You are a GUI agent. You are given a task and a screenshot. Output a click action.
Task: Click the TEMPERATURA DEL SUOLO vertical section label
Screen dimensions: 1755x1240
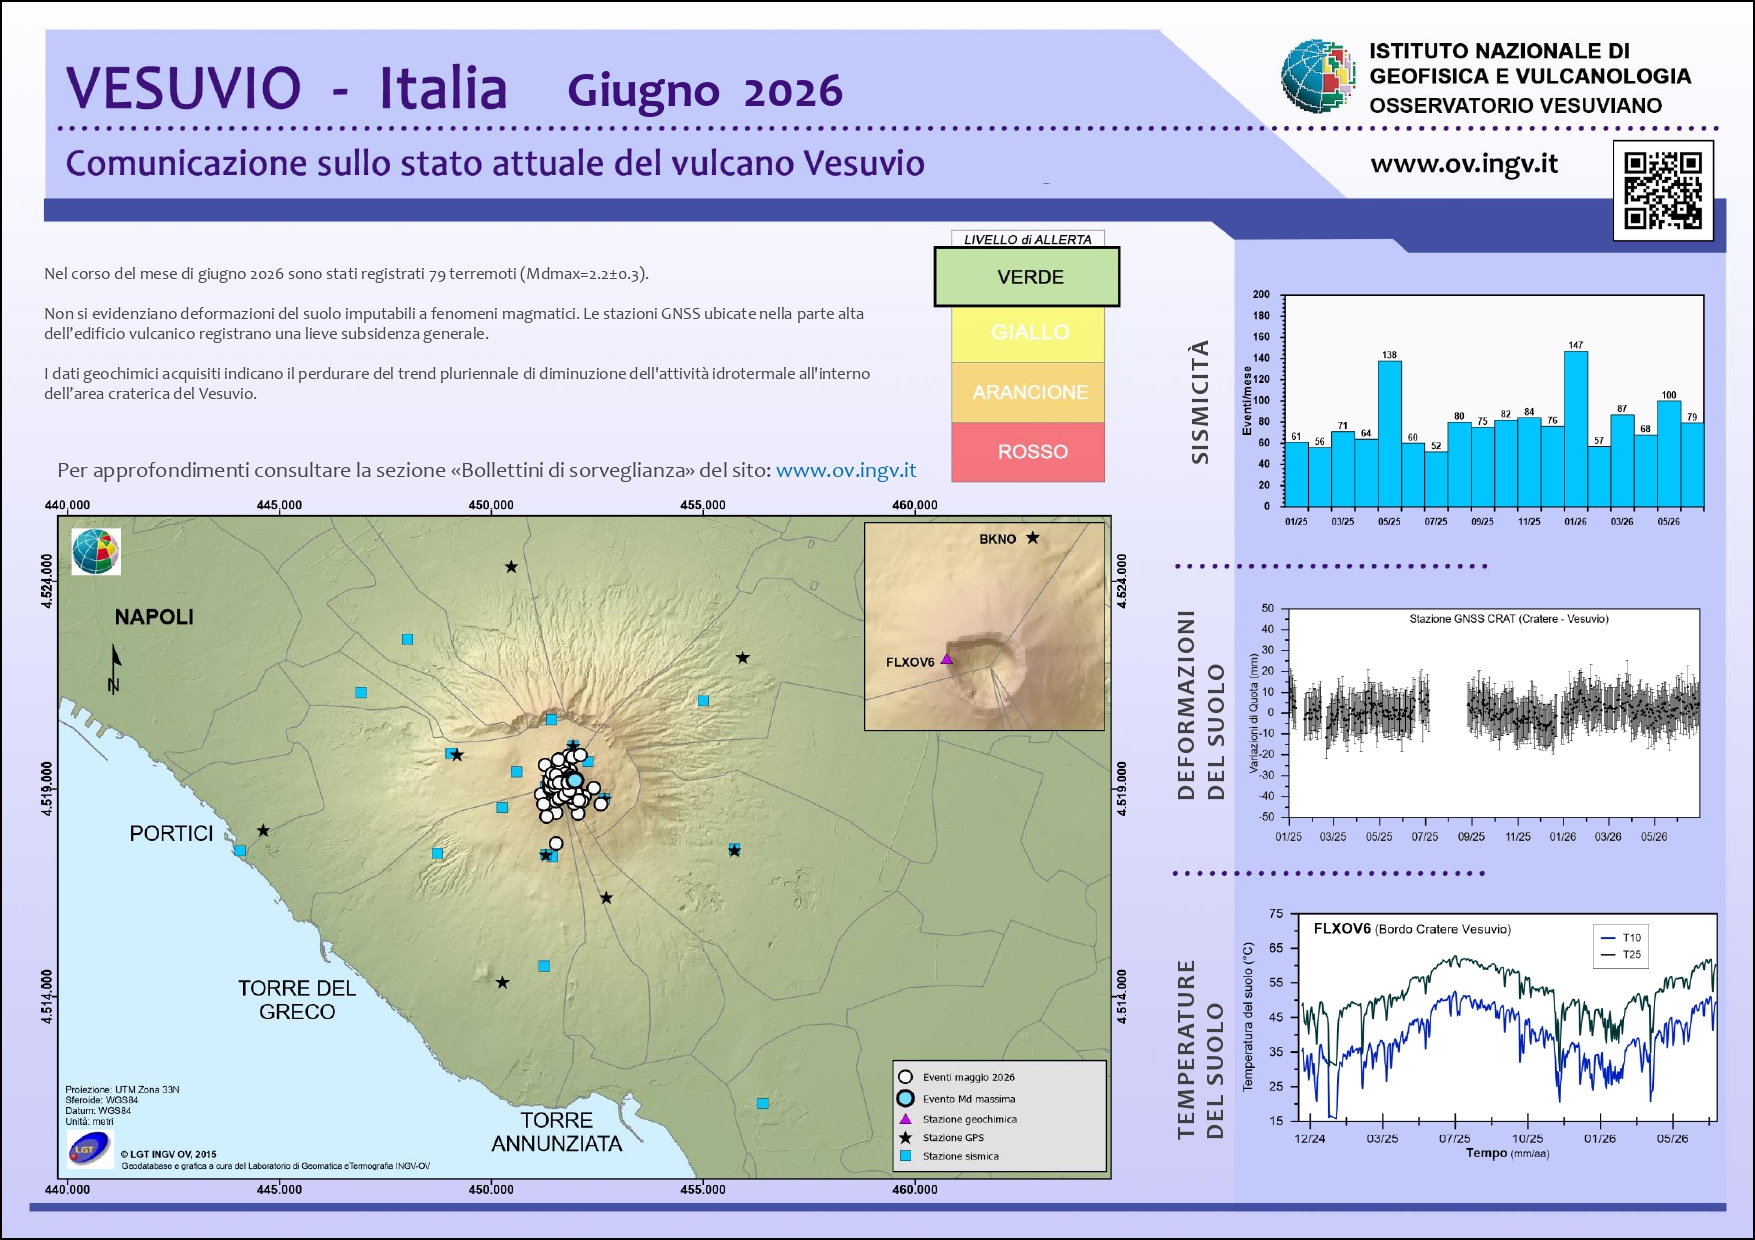coord(1201,1049)
